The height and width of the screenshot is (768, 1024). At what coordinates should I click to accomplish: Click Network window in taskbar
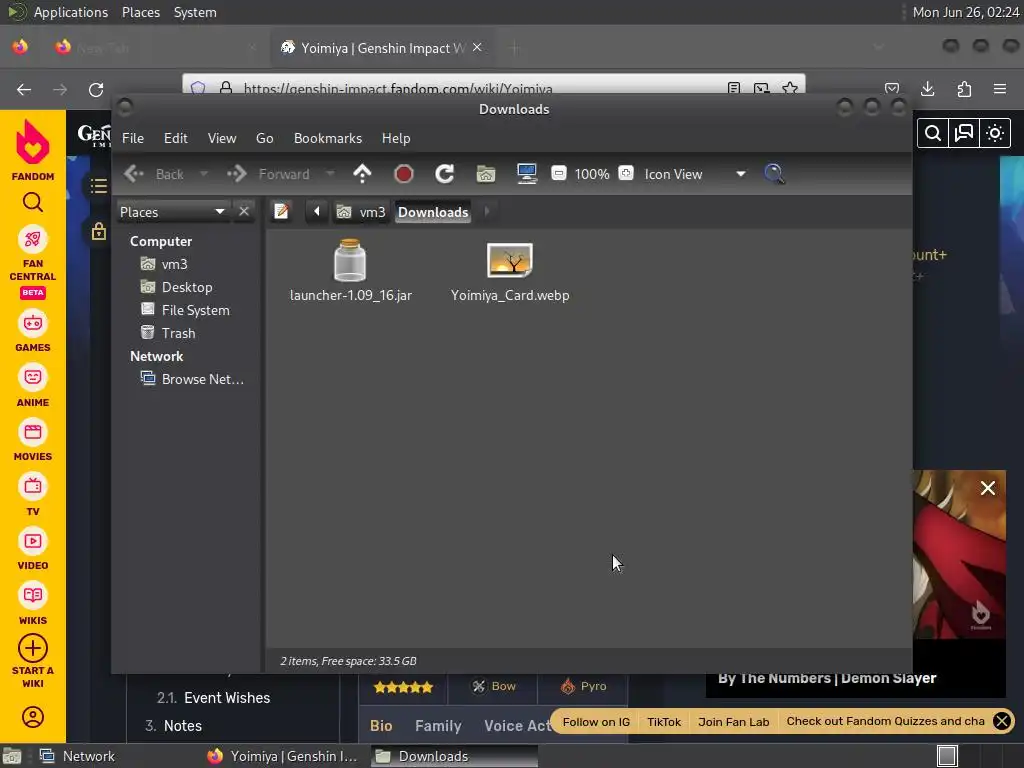point(77,756)
